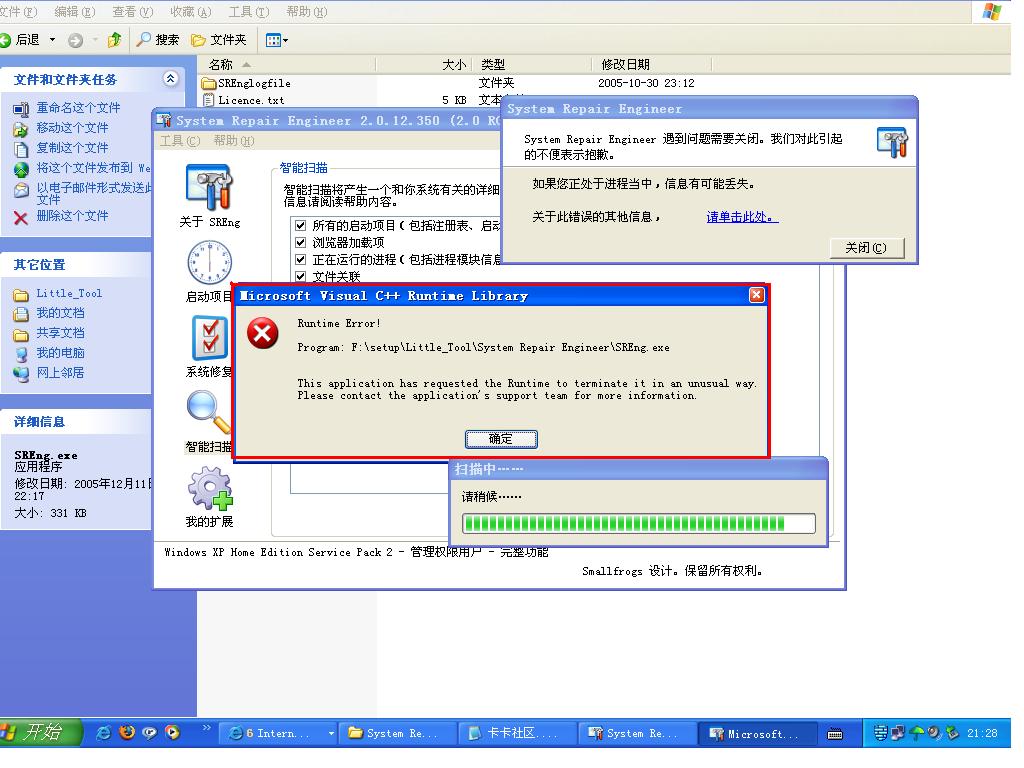The height and width of the screenshot is (768, 1024).
Task: Launch Firefox from quick launch
Action: pos(127,733)
